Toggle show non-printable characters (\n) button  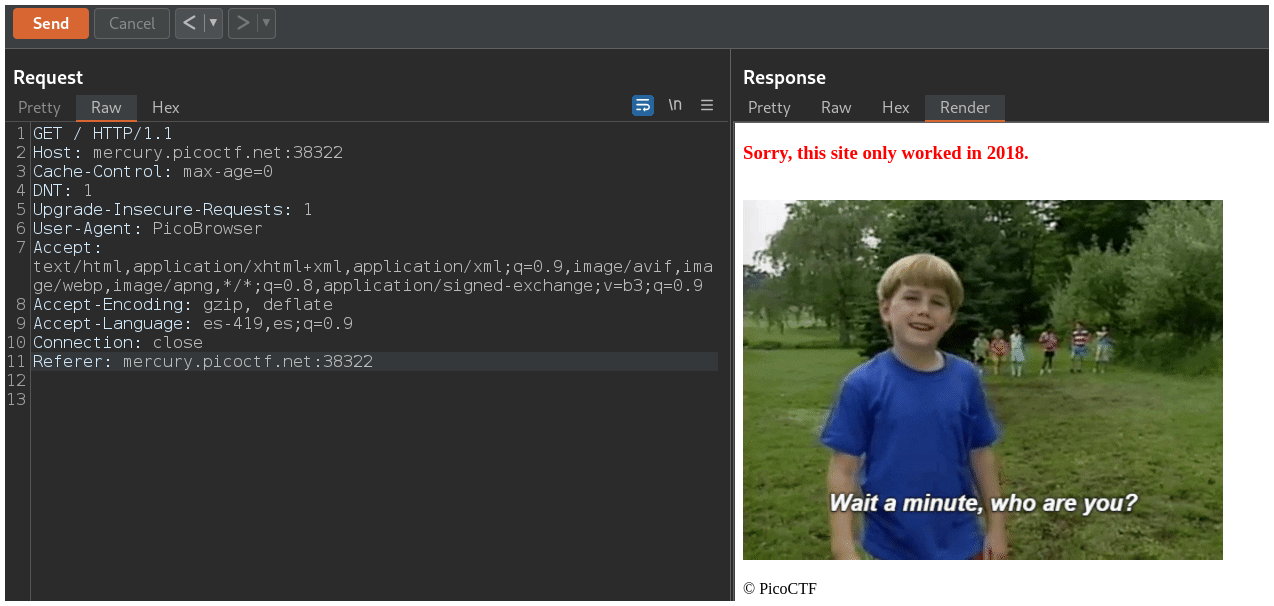[675, 105]
